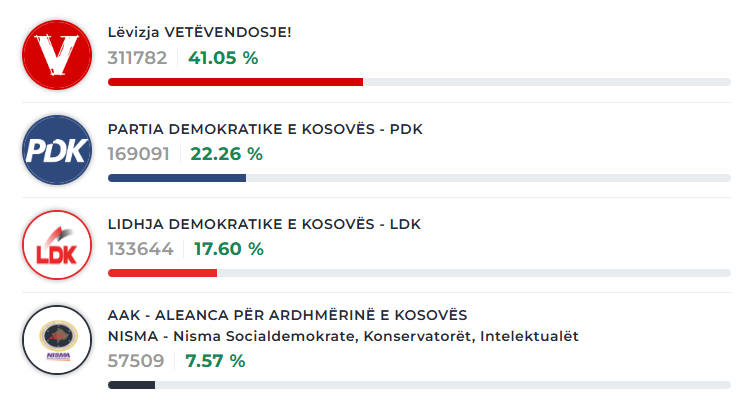Image resolution: width=756 pixels, height=401 pixels.
Task: Click Vetëvendosje red progress bar
Action: [235, 82]
